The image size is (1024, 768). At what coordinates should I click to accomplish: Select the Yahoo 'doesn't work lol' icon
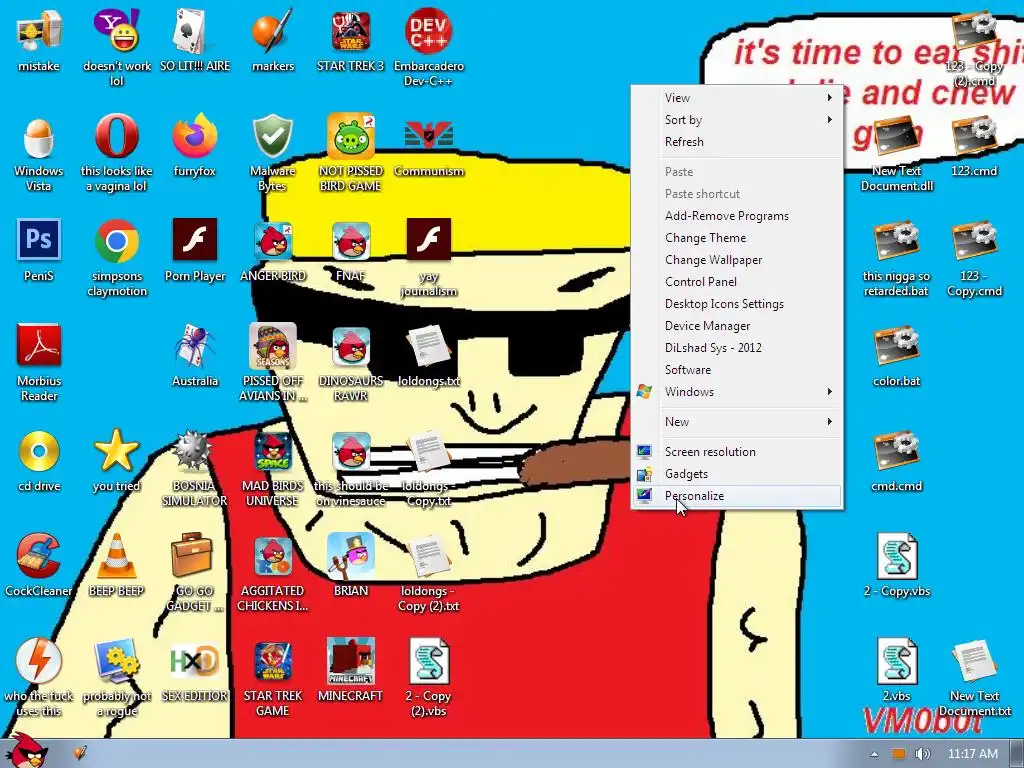point(116,32)
